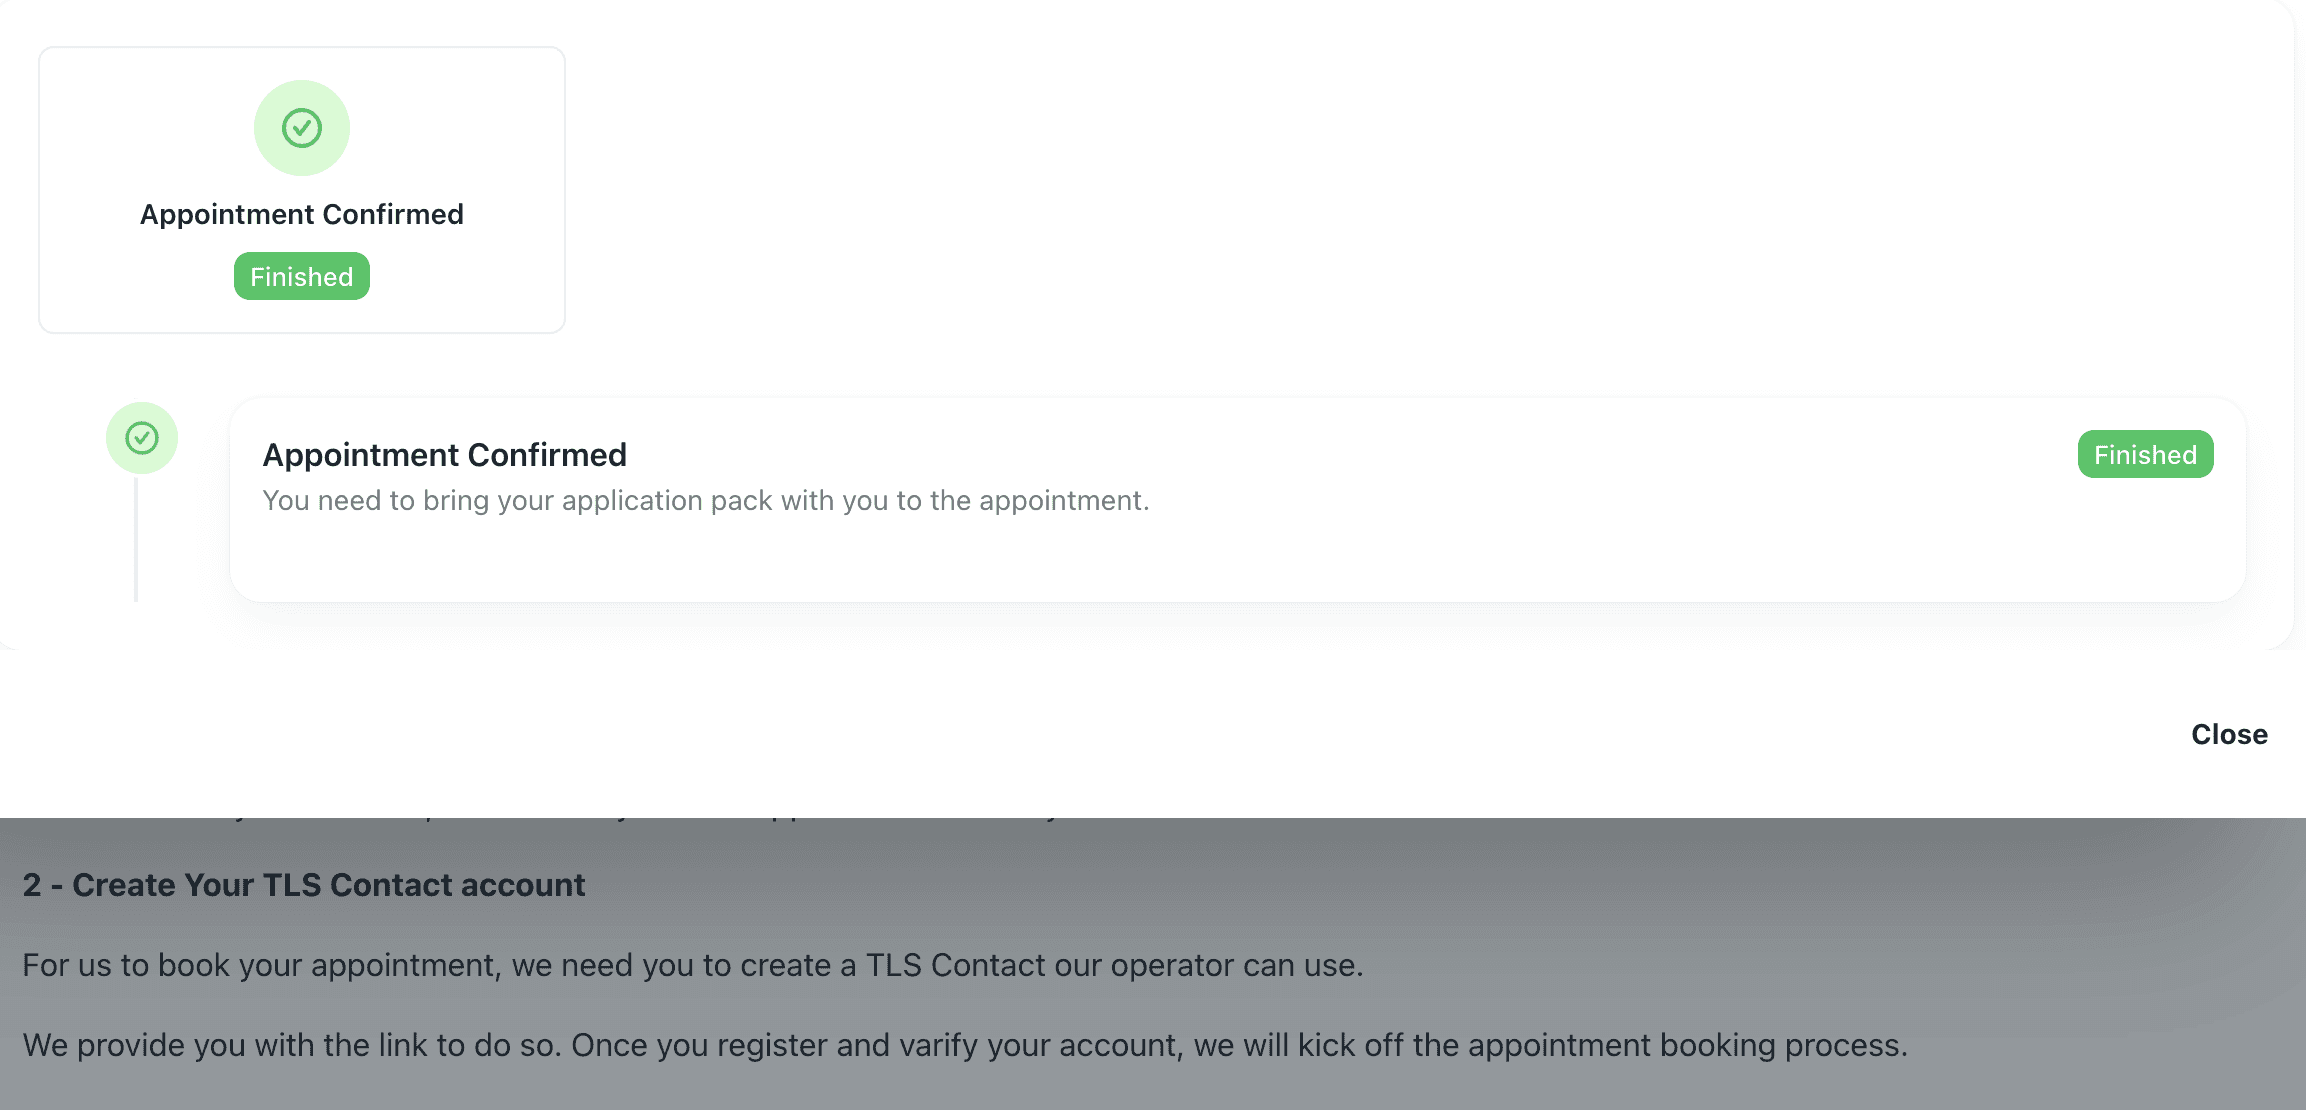2306x1110 pixels.
Task: Close the appointment status dialog
Action: (x=2229, y=734)
